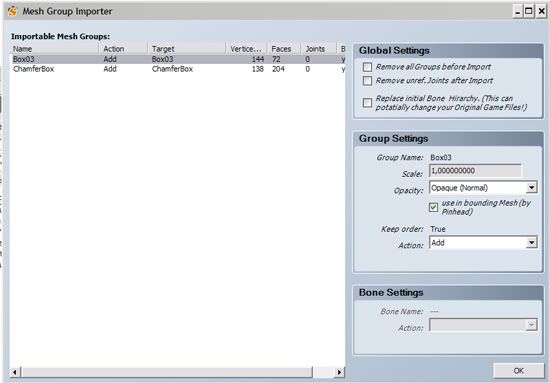The height and width of the screenshot is (383, 550).
Task: Click the Box03 target cell
Action: pyautogui.click(x=162, y=59)
